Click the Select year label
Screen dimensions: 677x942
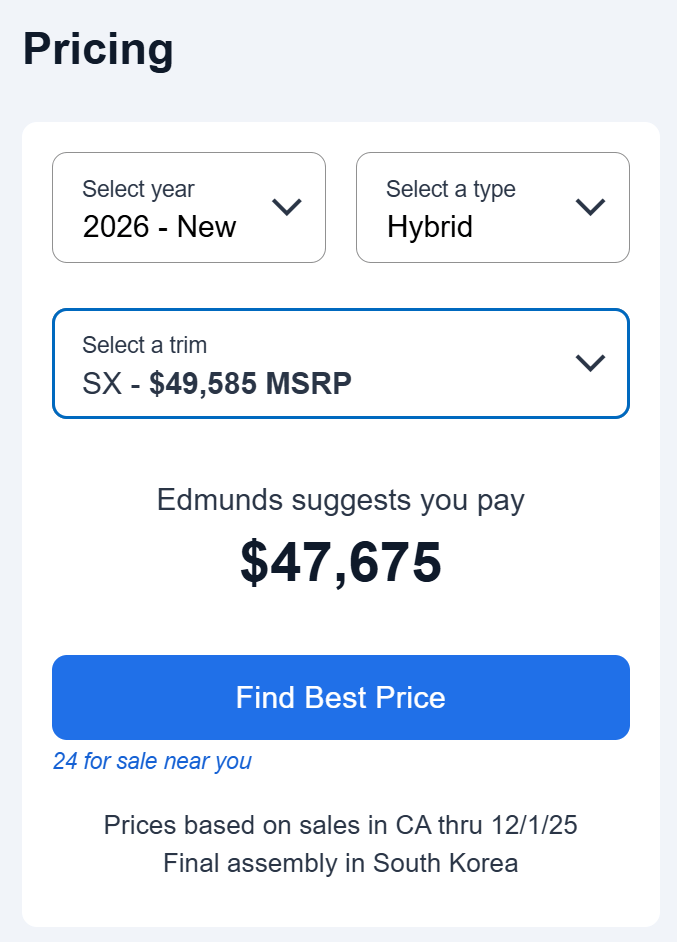pos(138,189)
